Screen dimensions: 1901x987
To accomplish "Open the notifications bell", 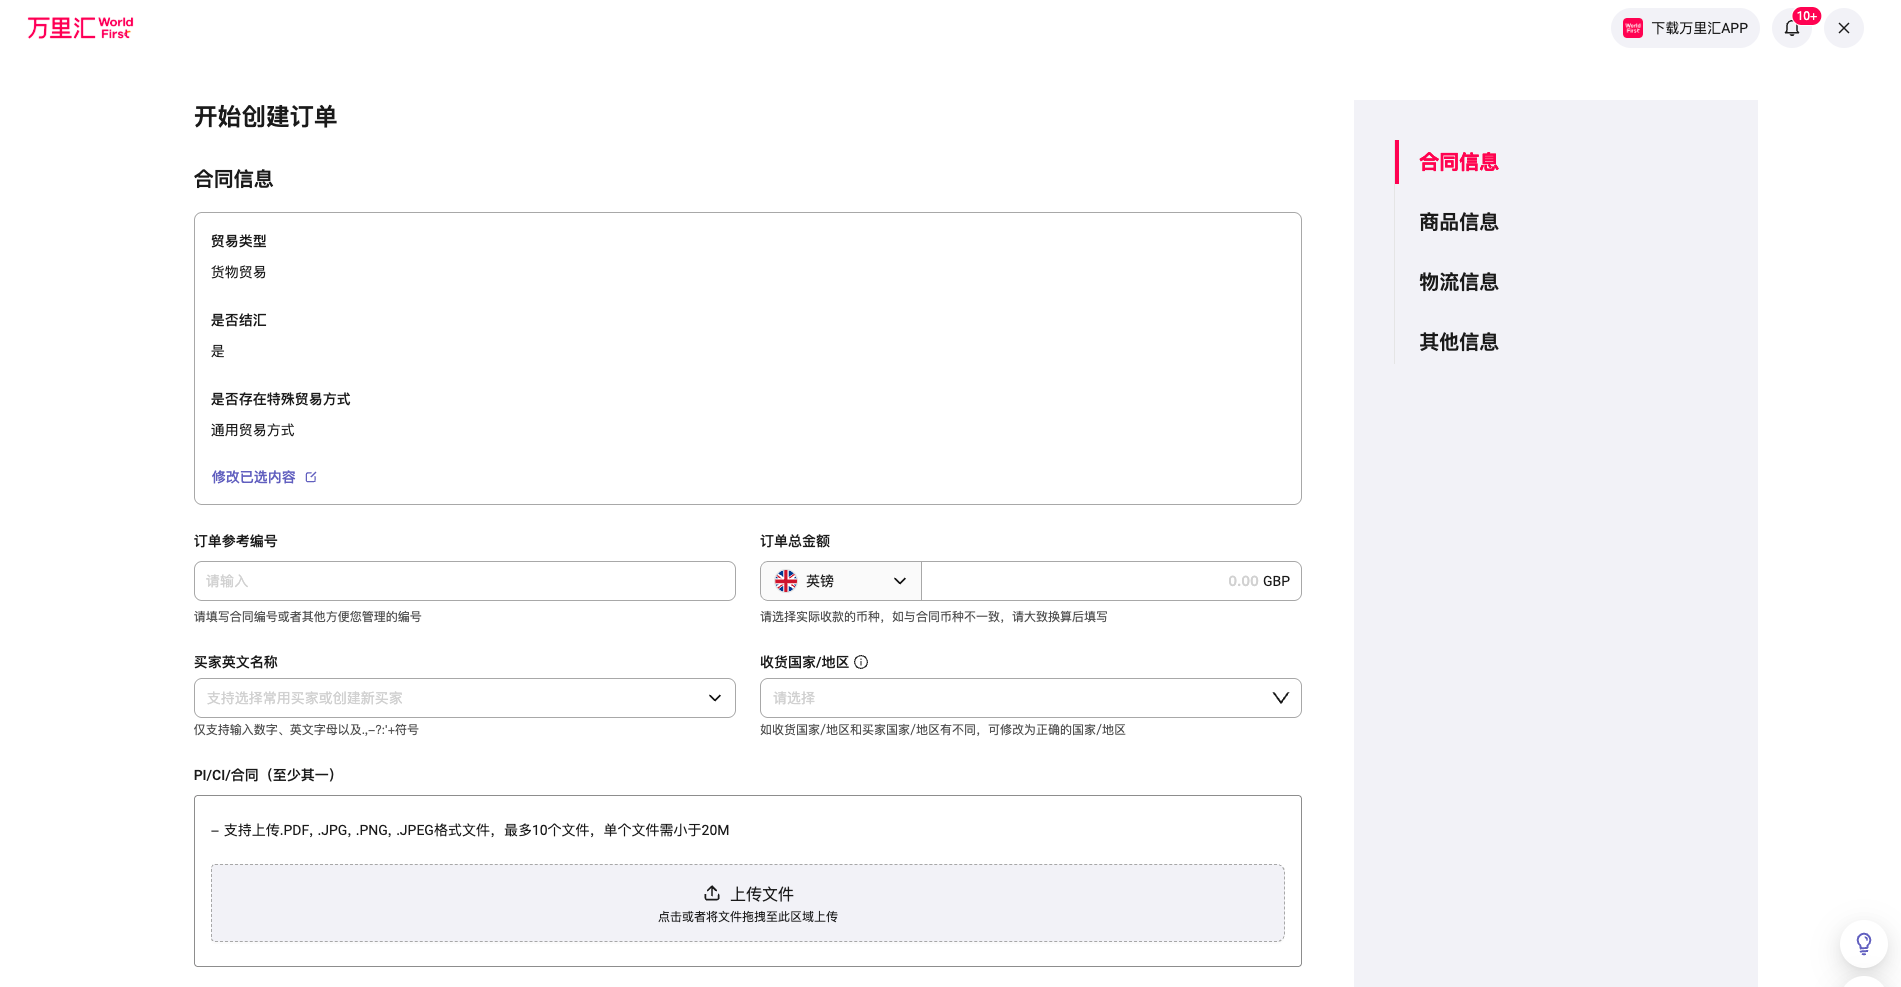I will click(1791, 28).
